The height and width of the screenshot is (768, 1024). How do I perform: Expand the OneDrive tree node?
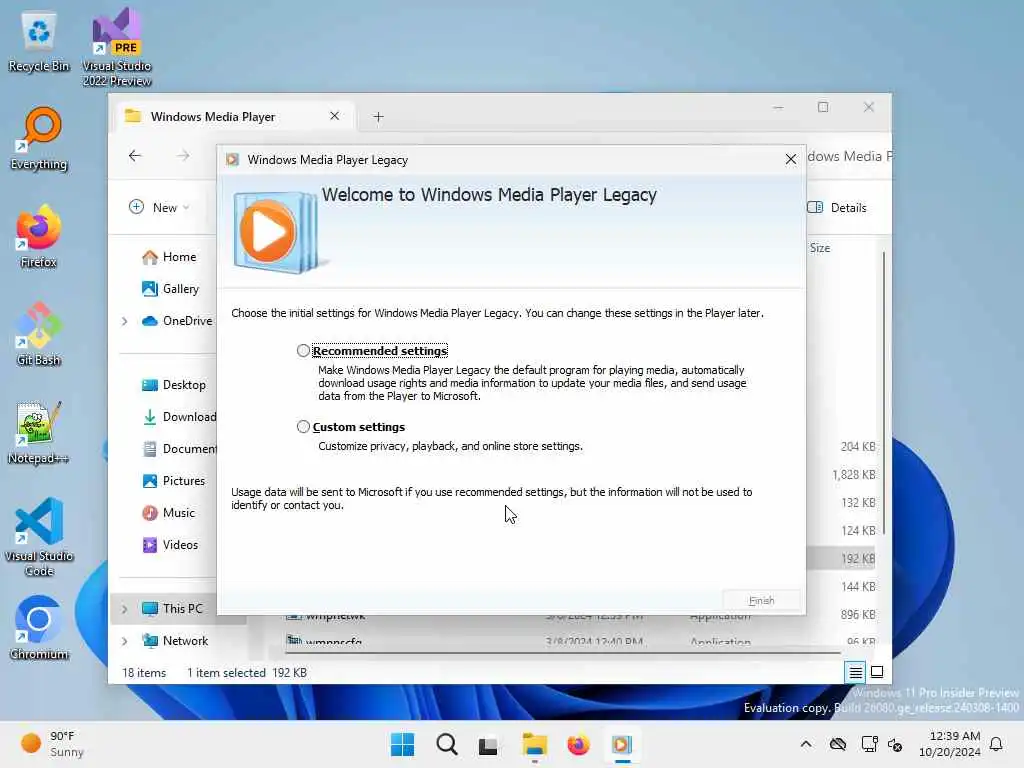coord(125,321)
